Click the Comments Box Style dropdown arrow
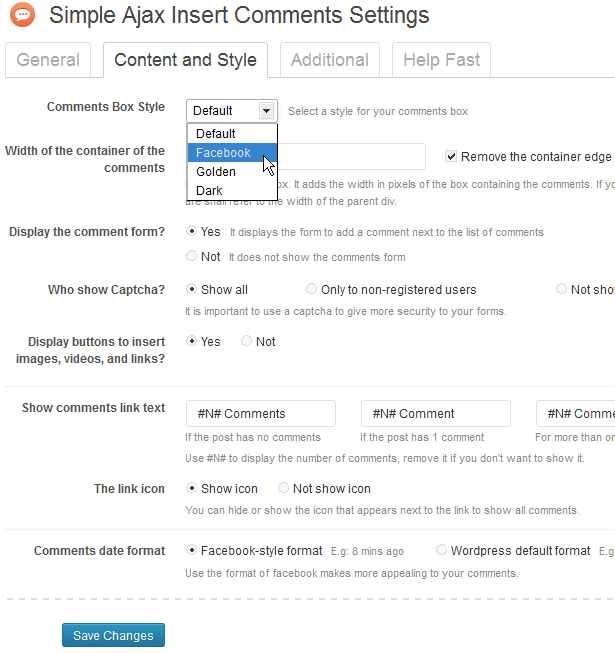The height and width of the screenshot is (653, 615). pyautogui.click(x=266, y=111)
